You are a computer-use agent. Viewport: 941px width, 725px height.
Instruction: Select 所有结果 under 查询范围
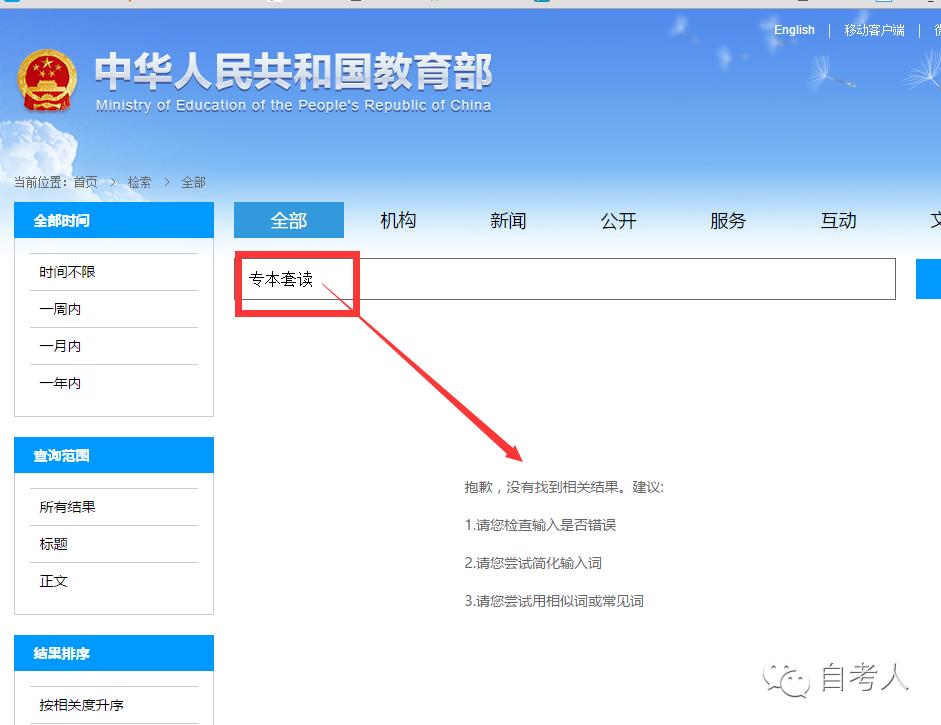pyautogui.click(x=67, y=506)
